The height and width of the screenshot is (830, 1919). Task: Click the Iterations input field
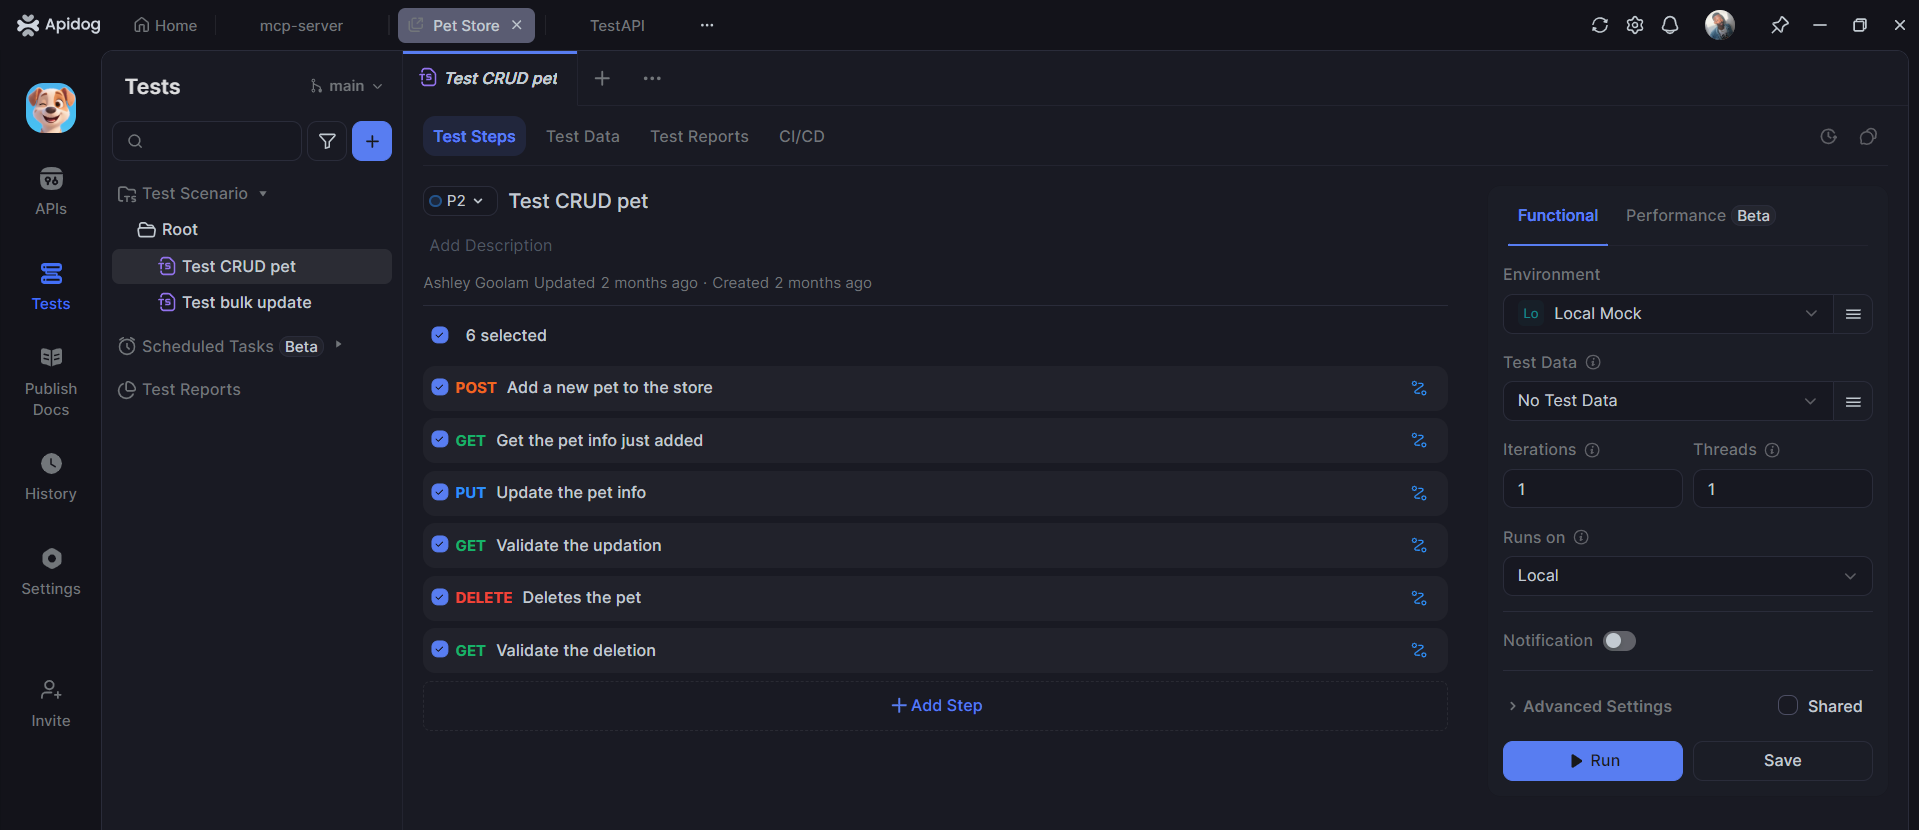tap(1592, 489)
